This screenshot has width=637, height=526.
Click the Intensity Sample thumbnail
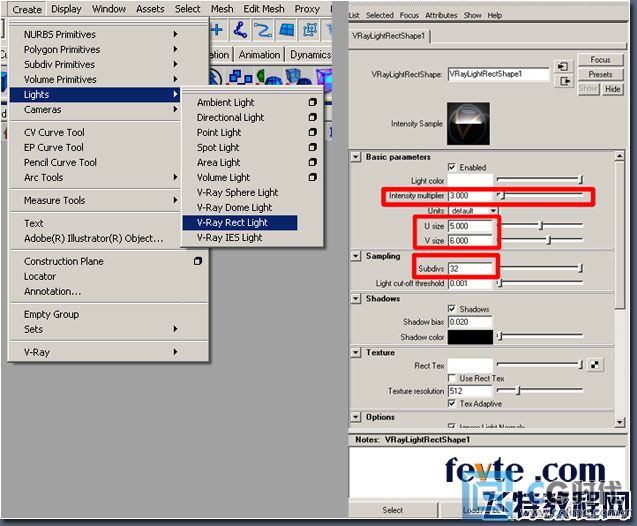468,123
